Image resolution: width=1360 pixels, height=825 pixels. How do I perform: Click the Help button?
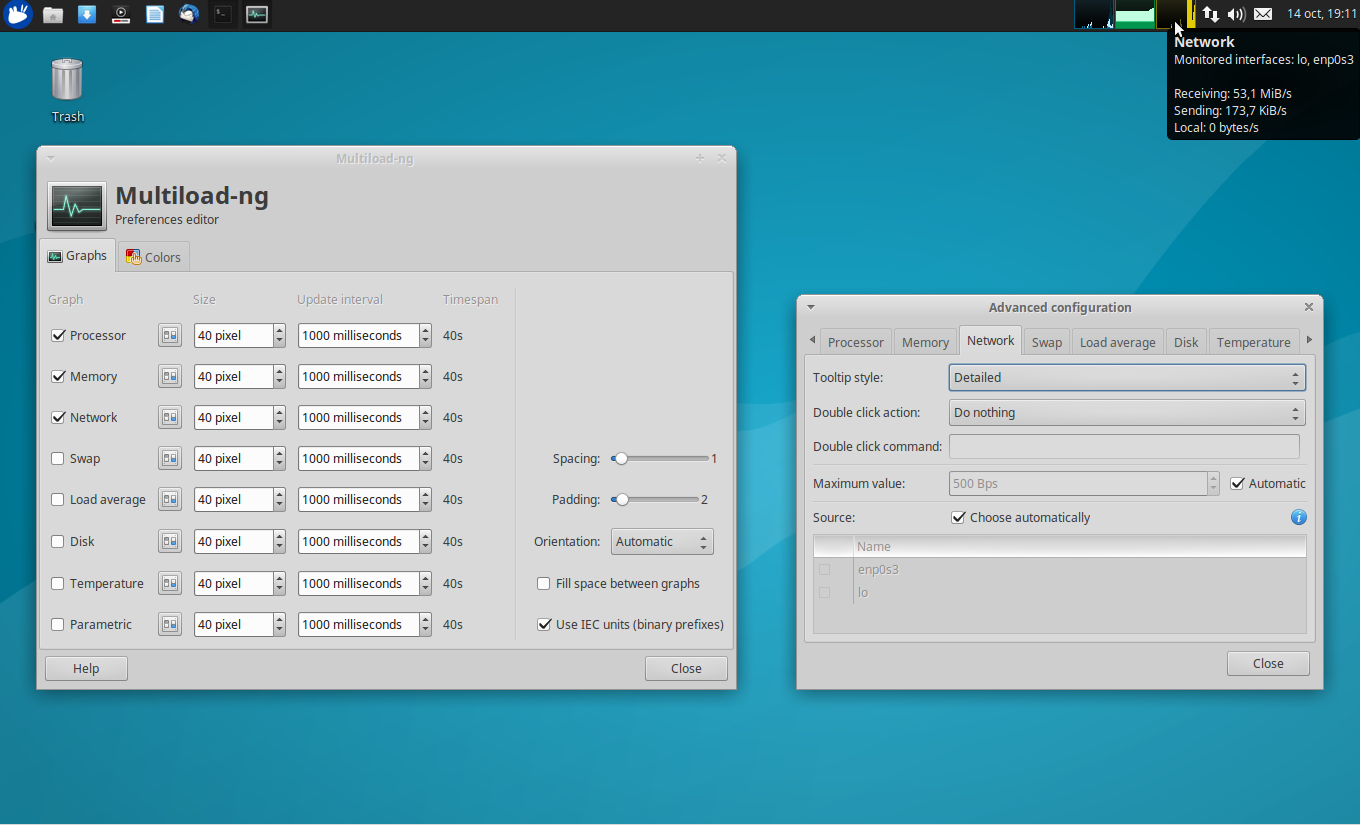tap(85, 668)
